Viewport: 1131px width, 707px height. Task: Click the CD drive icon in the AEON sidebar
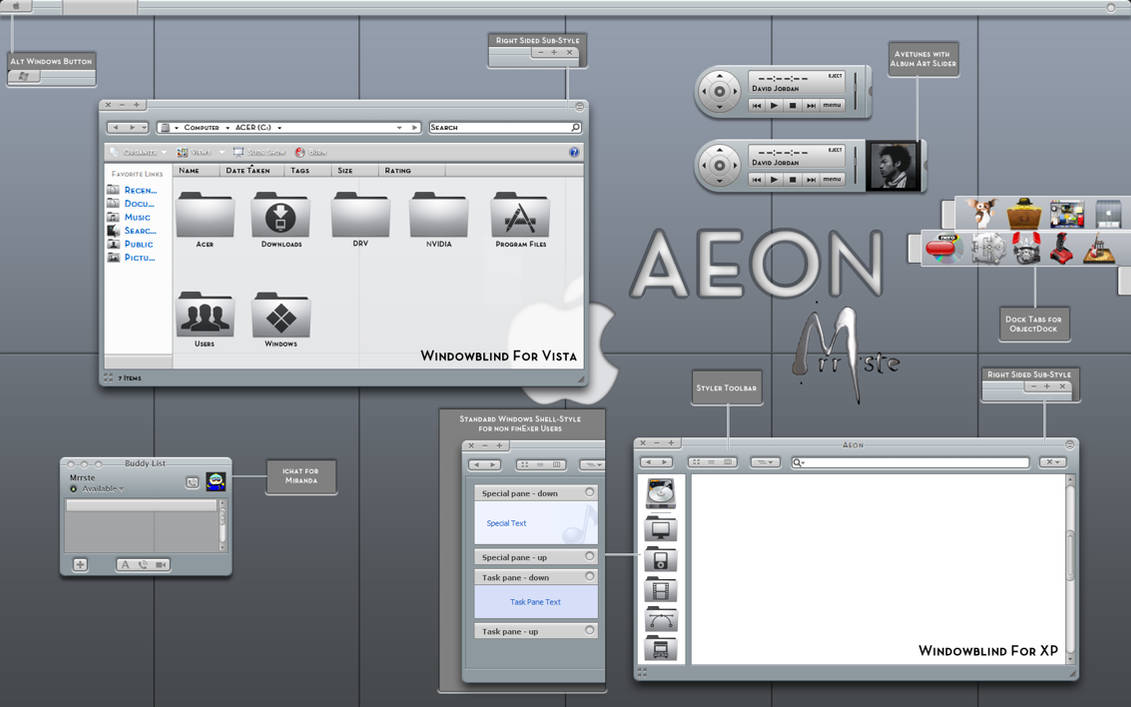point(659,494)
